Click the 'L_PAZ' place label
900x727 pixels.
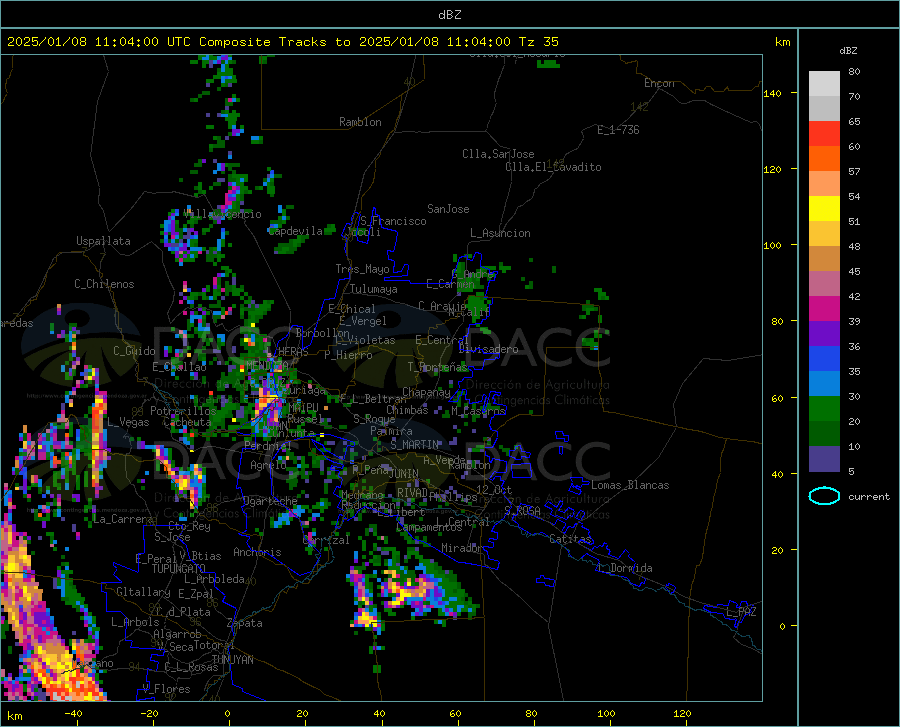pos(741,612)
